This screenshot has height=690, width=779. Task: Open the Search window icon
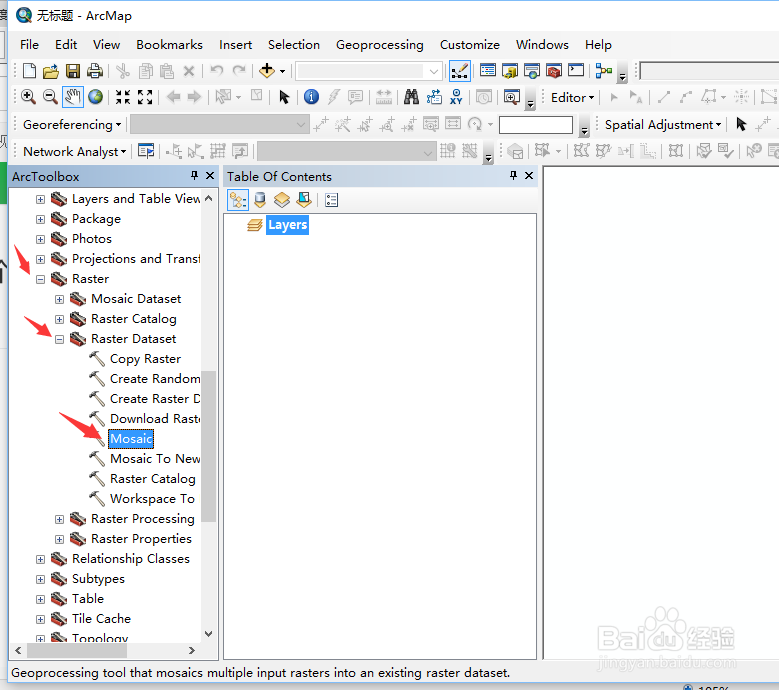(x=532, y=71)
